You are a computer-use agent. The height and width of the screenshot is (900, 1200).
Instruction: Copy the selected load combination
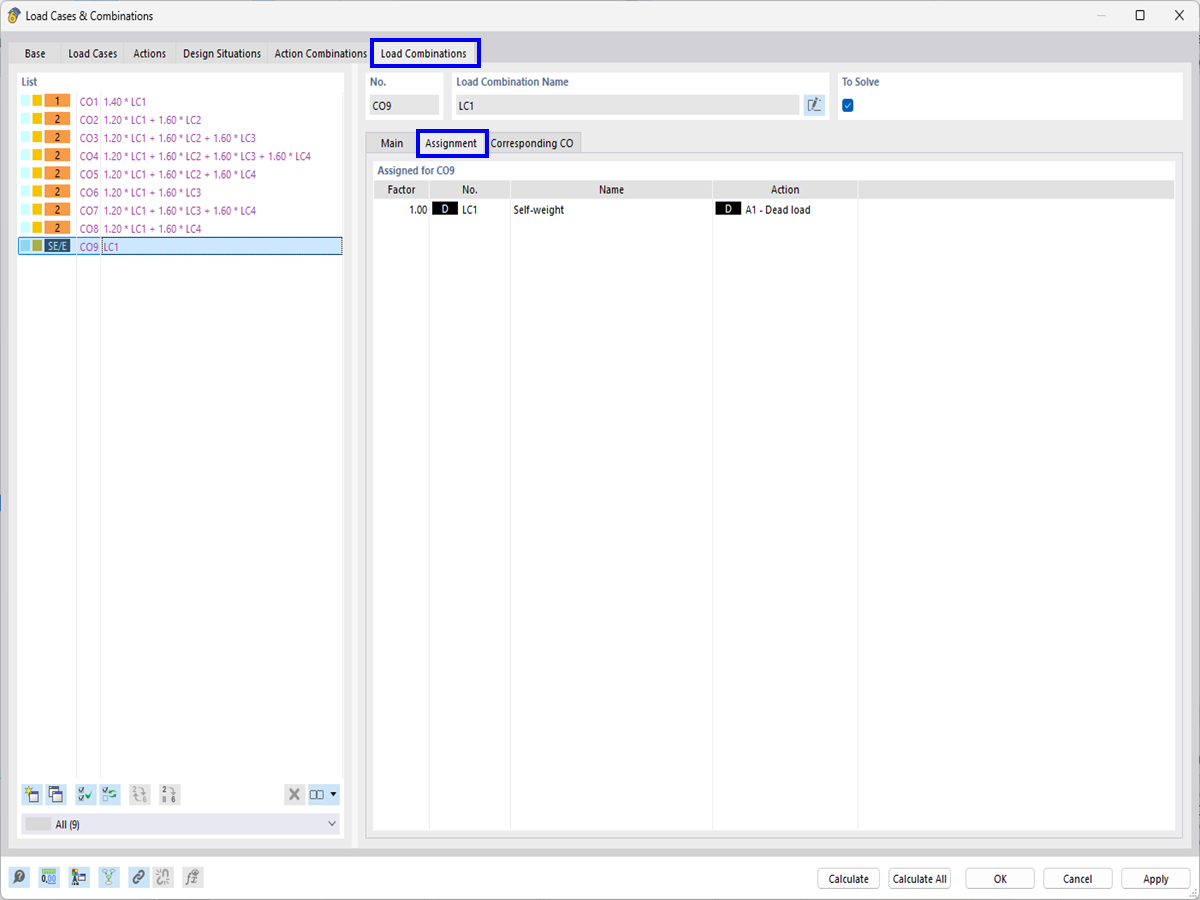tap(55, 794)
